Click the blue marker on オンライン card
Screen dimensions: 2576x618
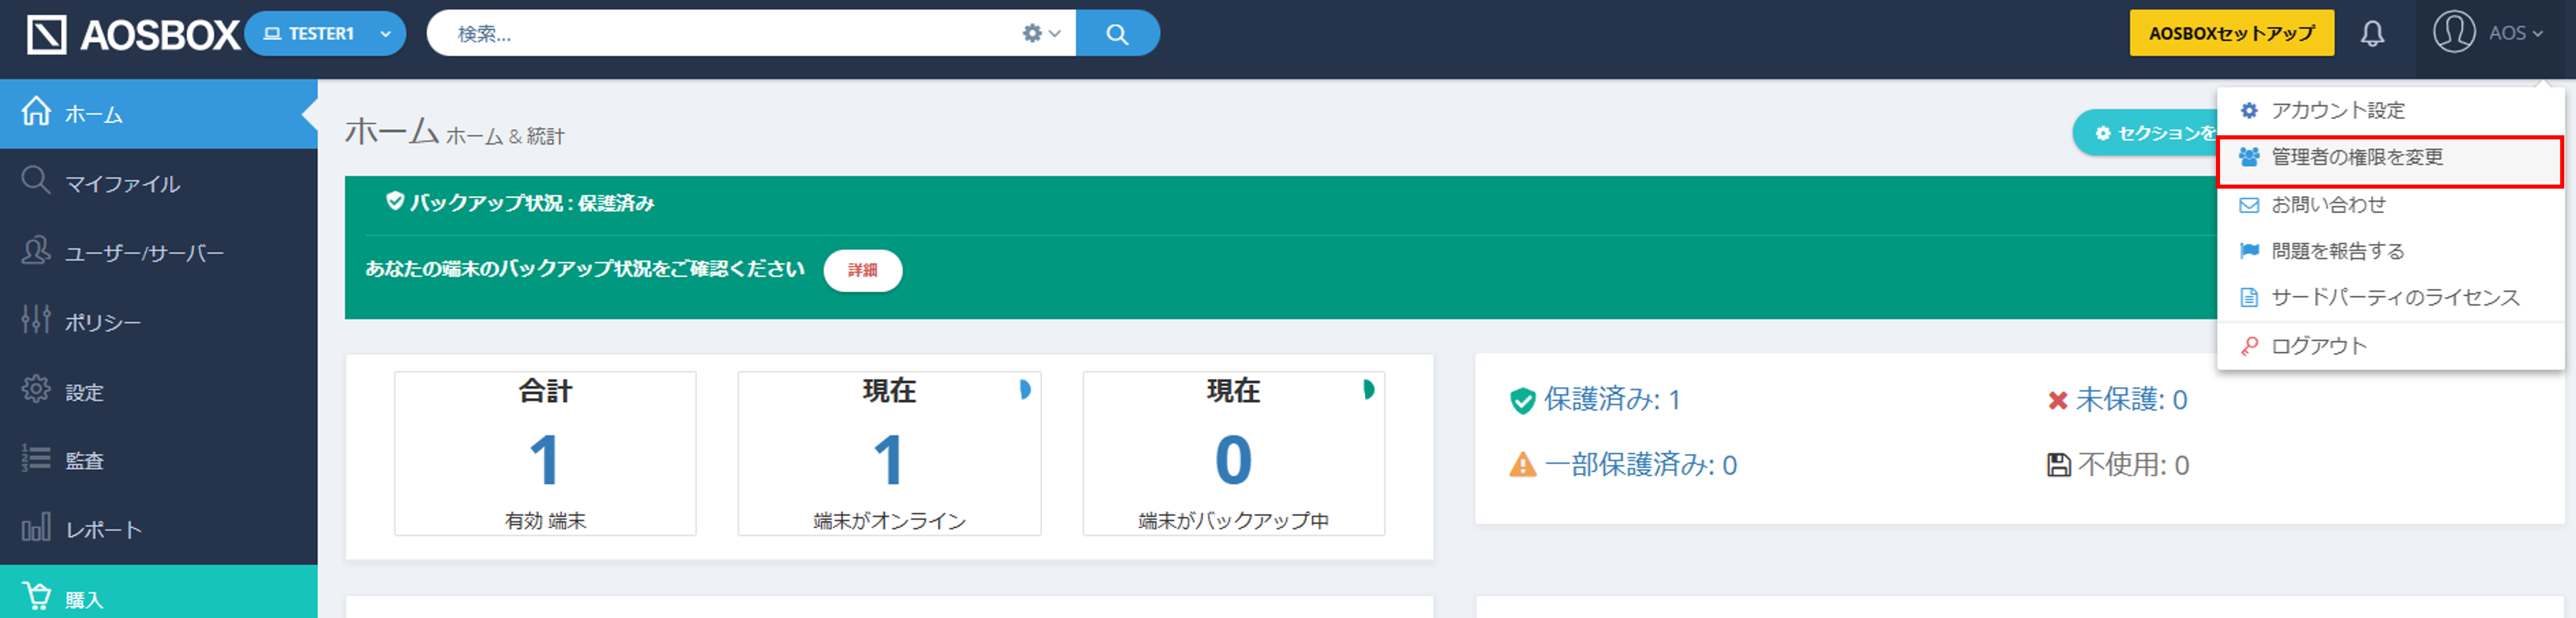1024,390
